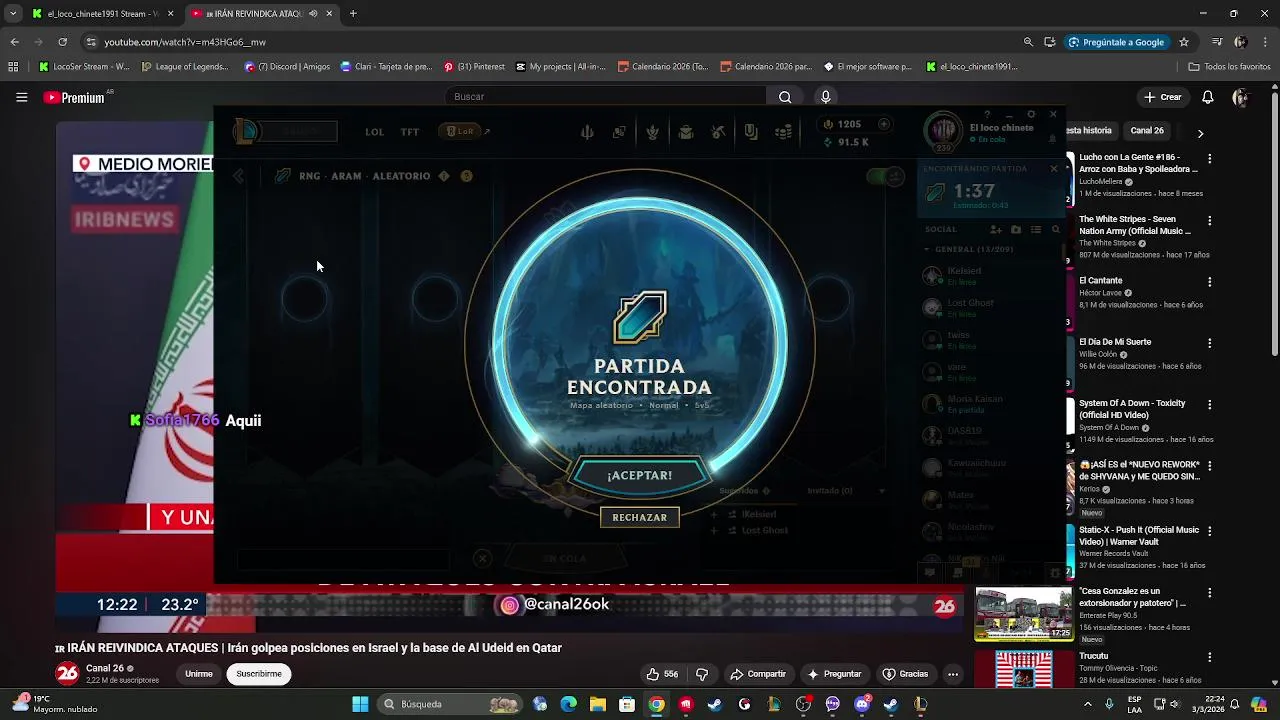Start YouTube voice search with microphone
The image size is (1280, 720).
point(825,97)
